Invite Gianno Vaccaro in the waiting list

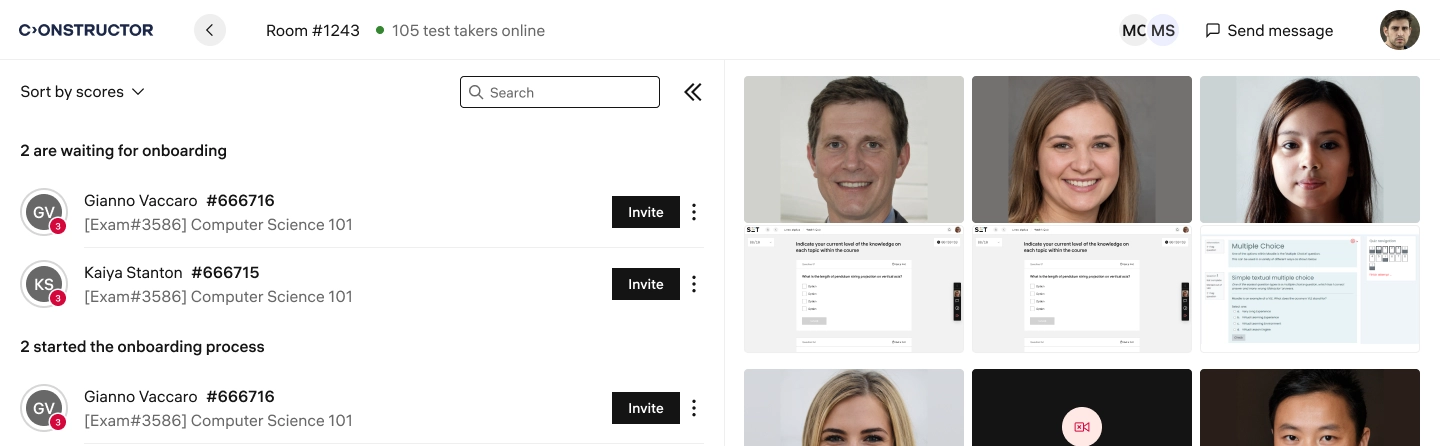click(x=646, y=212)
